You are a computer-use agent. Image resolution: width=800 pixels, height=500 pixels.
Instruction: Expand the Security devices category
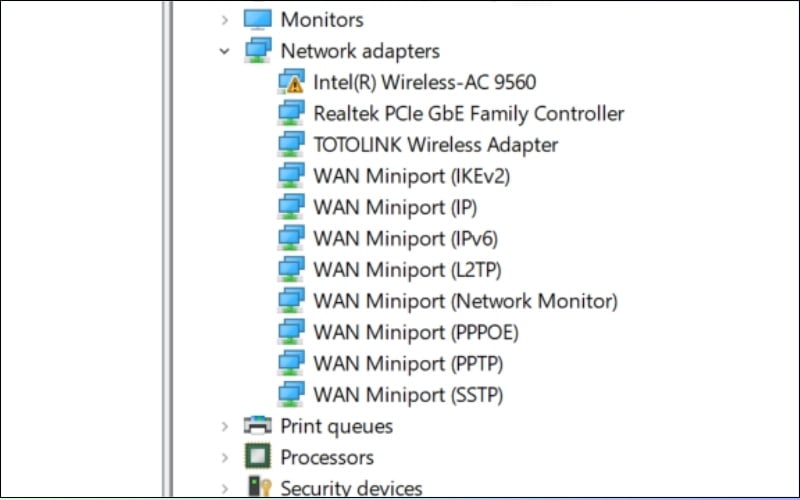coord(225,488)
